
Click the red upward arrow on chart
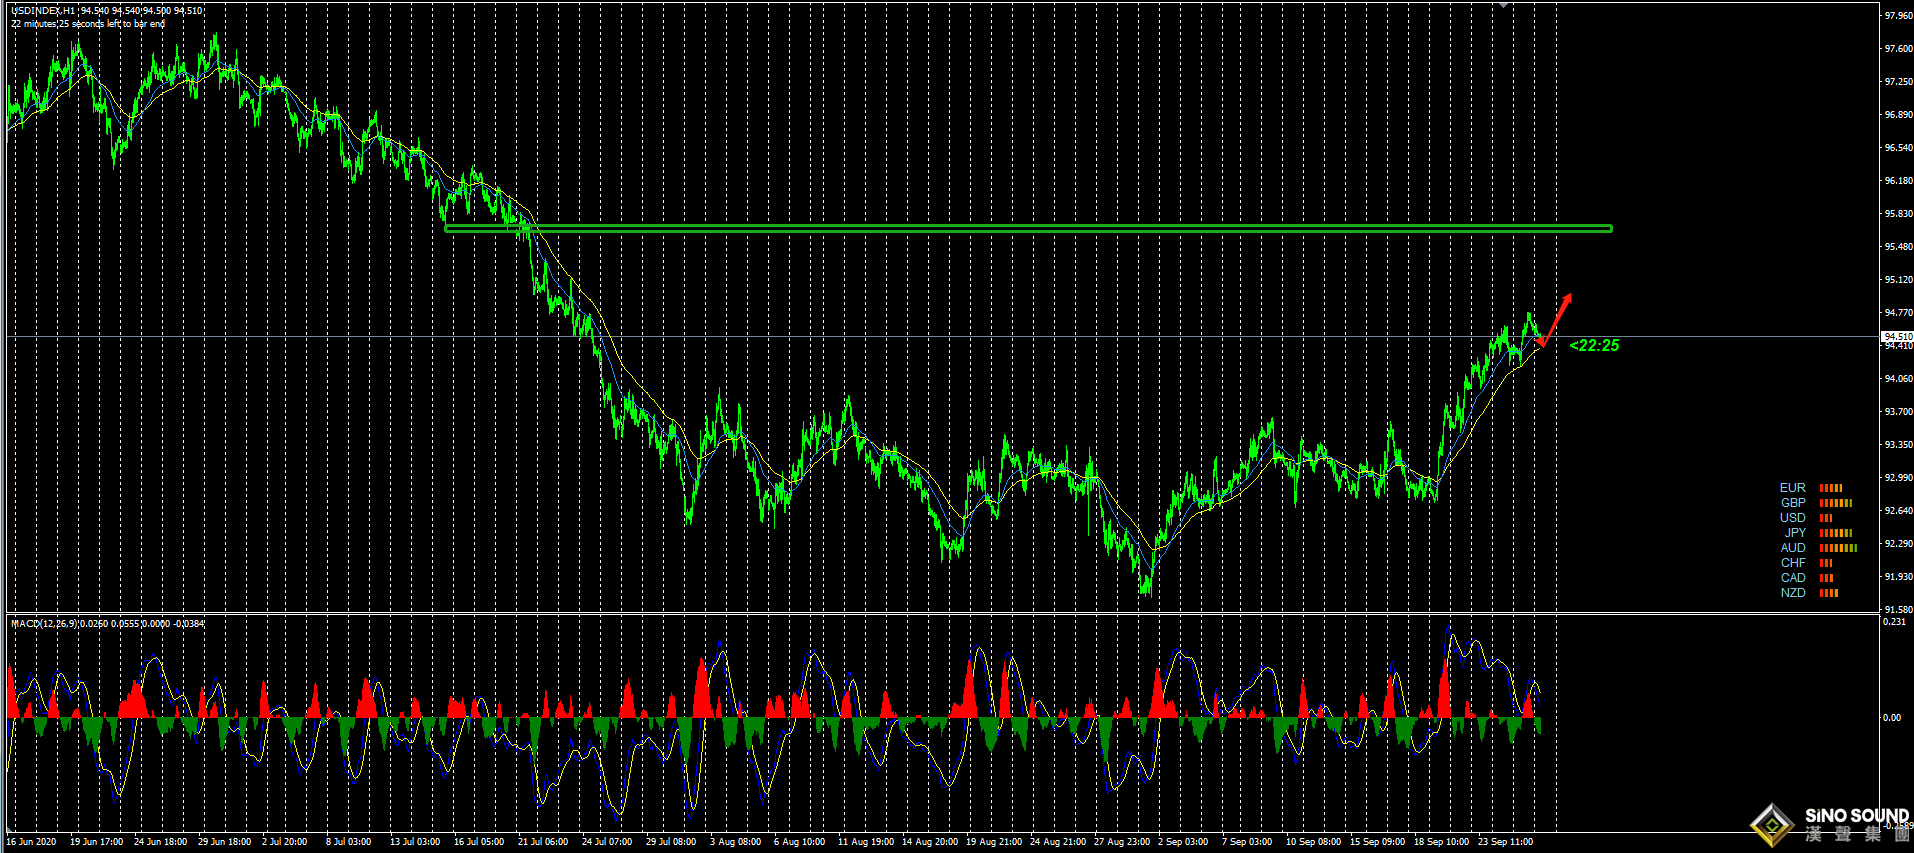[1556, 319]
